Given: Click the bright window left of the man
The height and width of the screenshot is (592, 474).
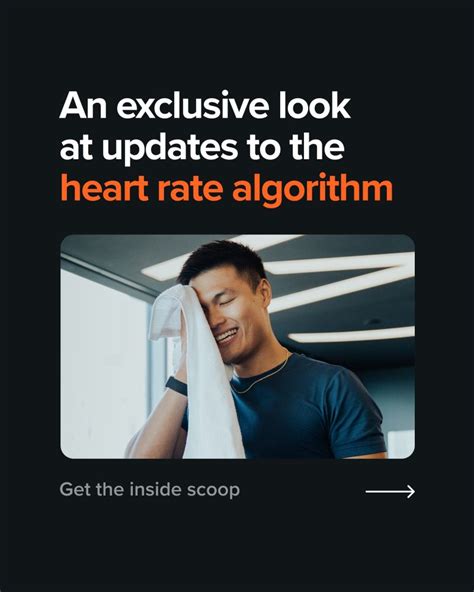Looking at the screenshot, I should click(104, 362).
